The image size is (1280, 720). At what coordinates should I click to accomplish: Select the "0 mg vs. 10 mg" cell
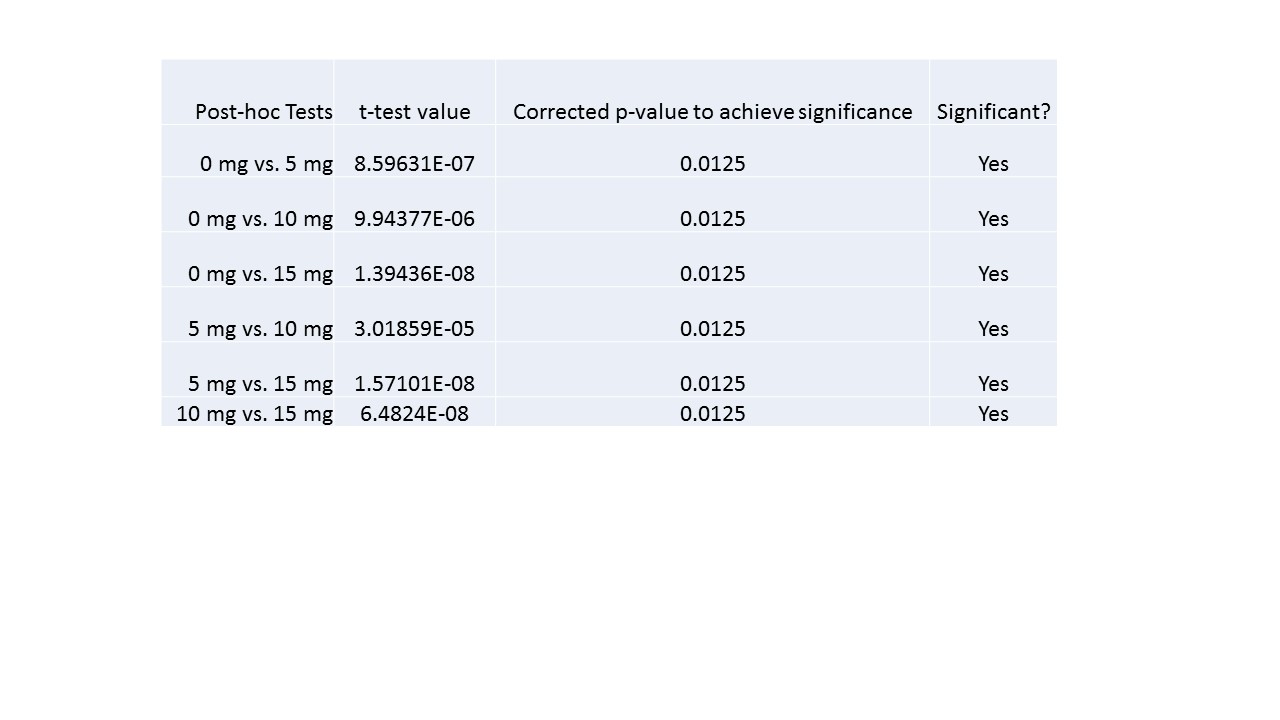coord(260,219)
